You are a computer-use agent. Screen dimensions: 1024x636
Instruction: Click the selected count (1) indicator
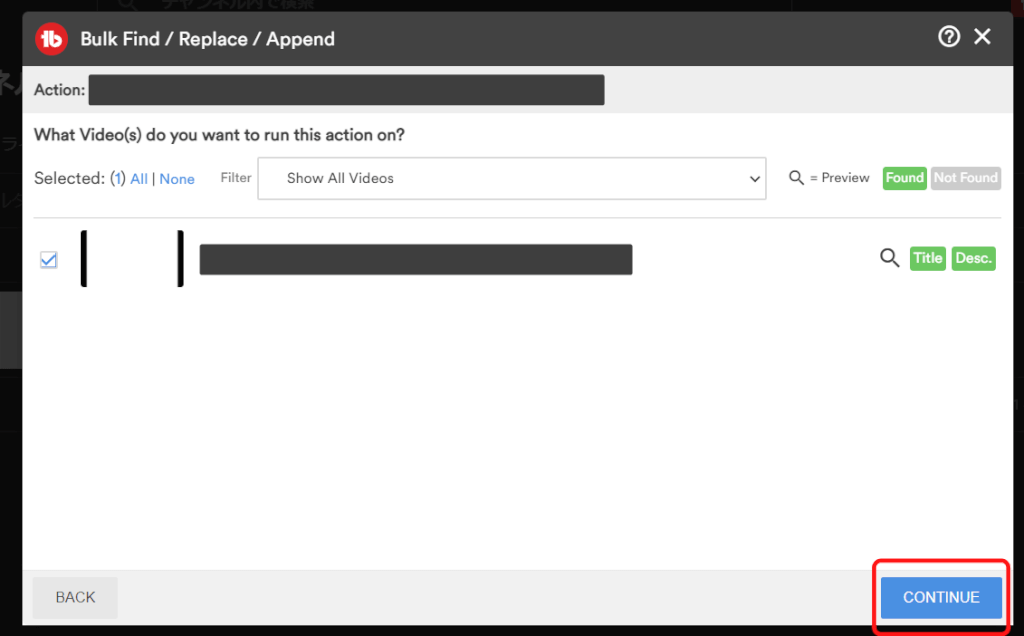(118, 178)
